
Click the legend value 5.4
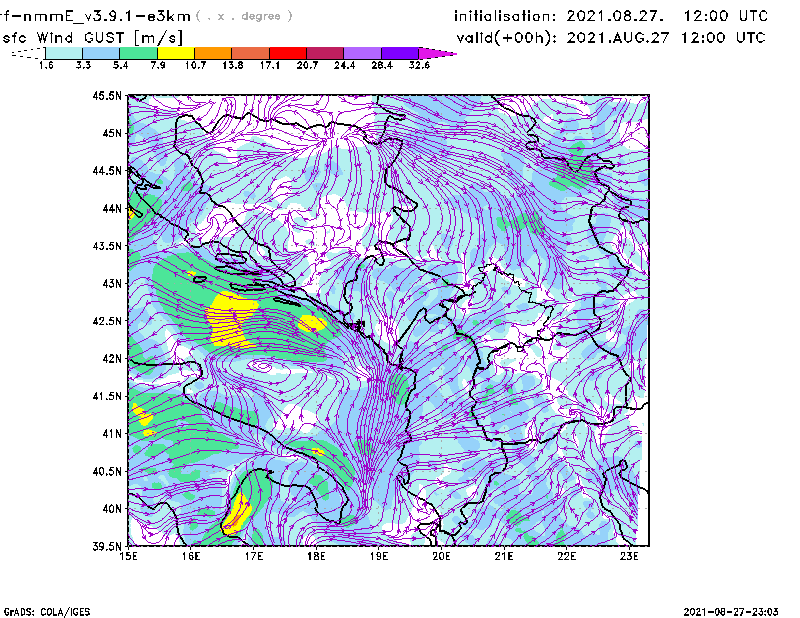120,65
